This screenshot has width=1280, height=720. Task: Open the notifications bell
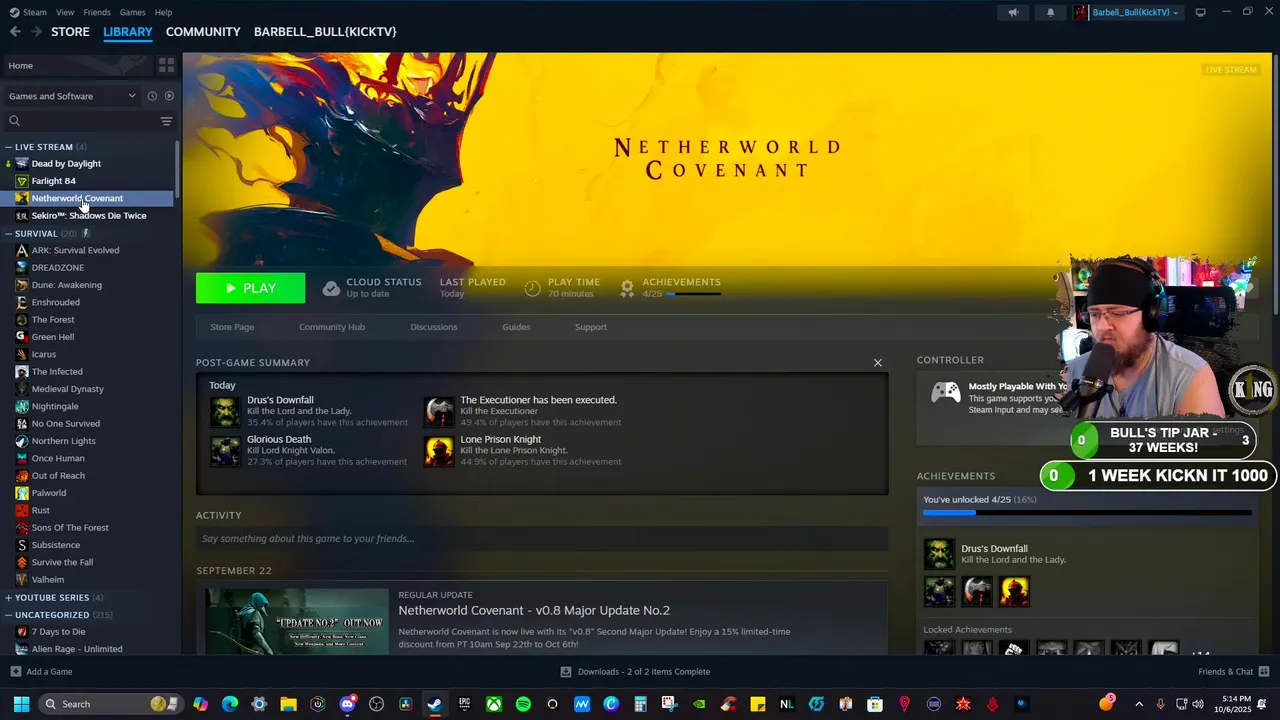click(1050, 12)
